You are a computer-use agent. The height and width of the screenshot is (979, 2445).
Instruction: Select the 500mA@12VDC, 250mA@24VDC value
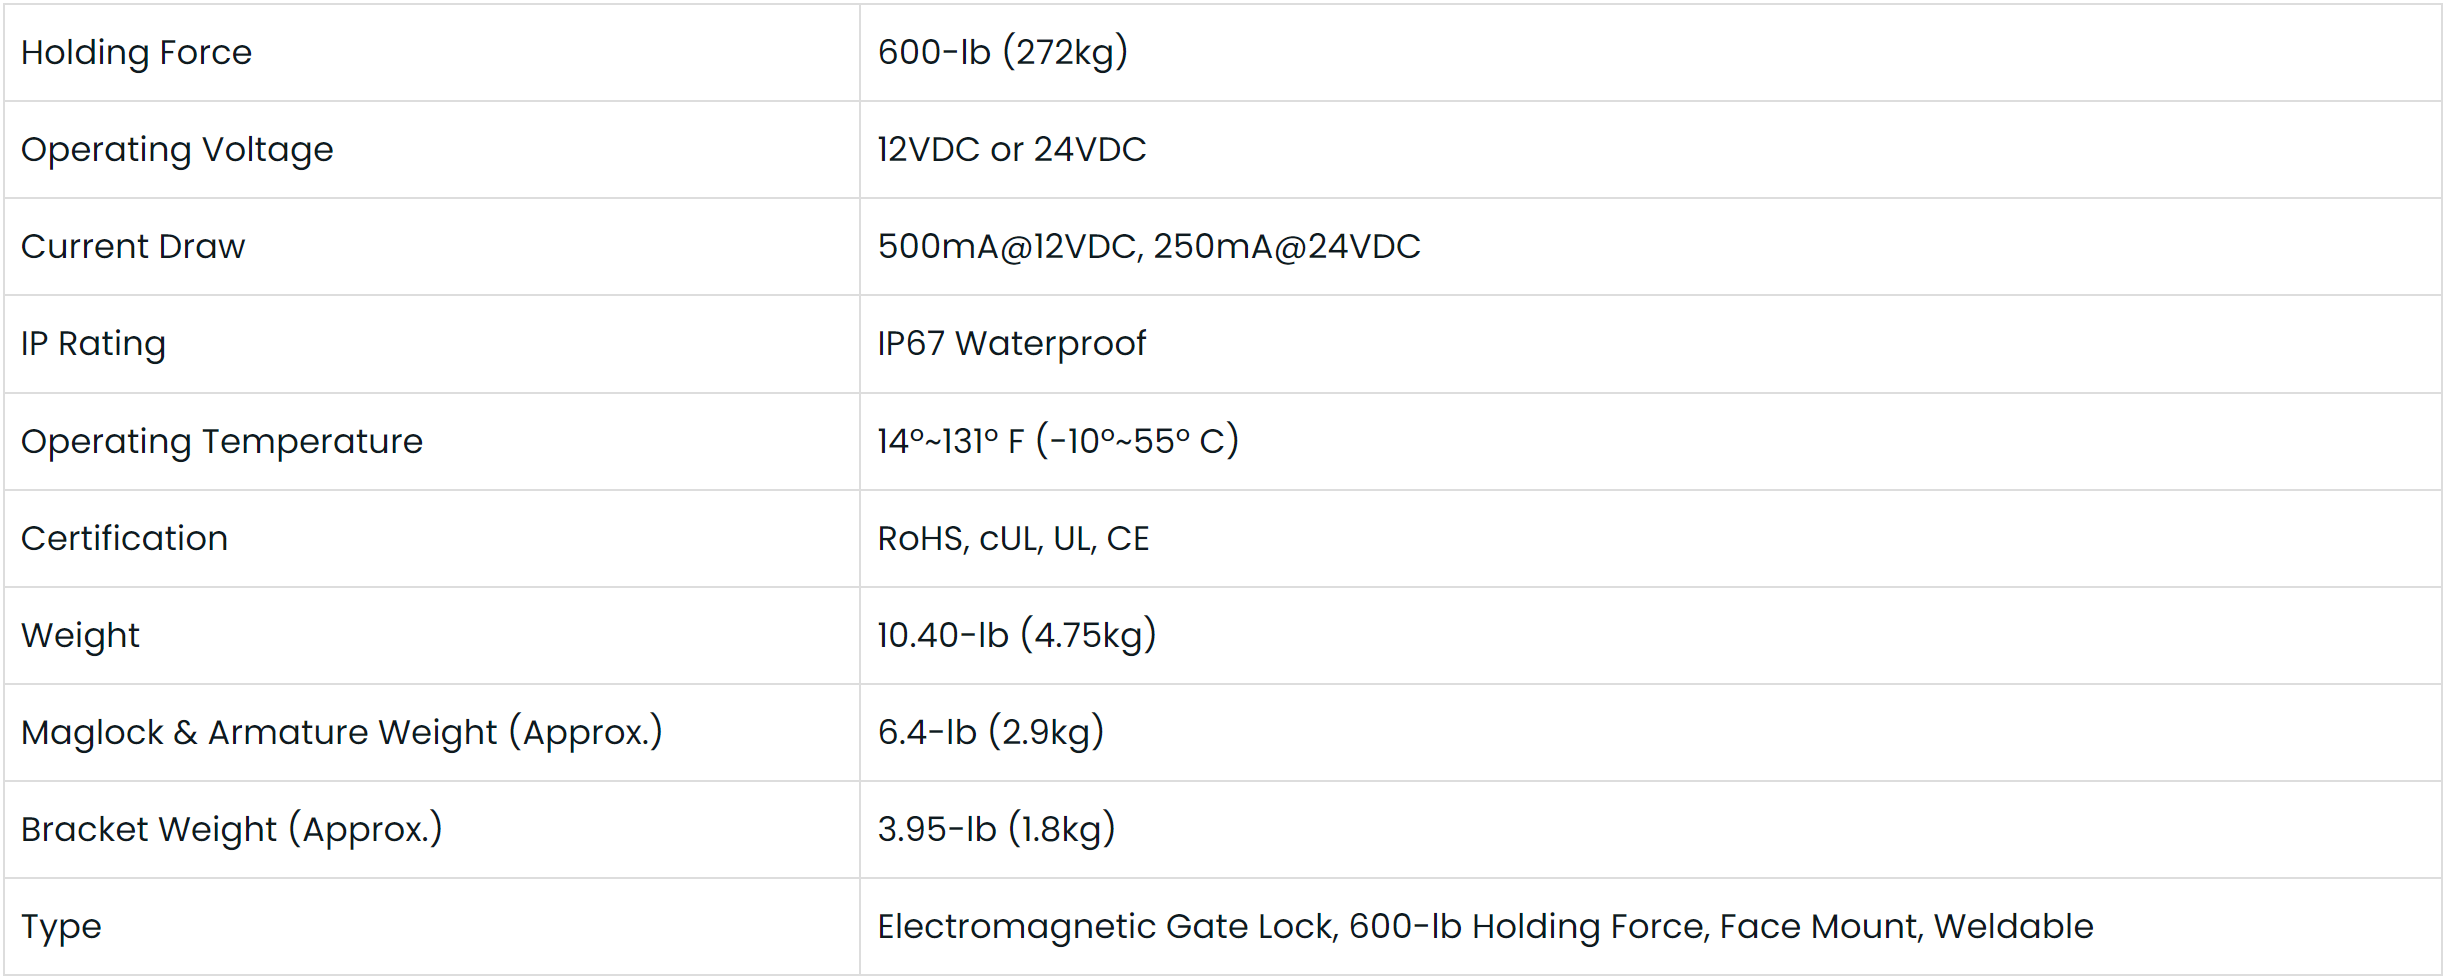click(1148, 246)
